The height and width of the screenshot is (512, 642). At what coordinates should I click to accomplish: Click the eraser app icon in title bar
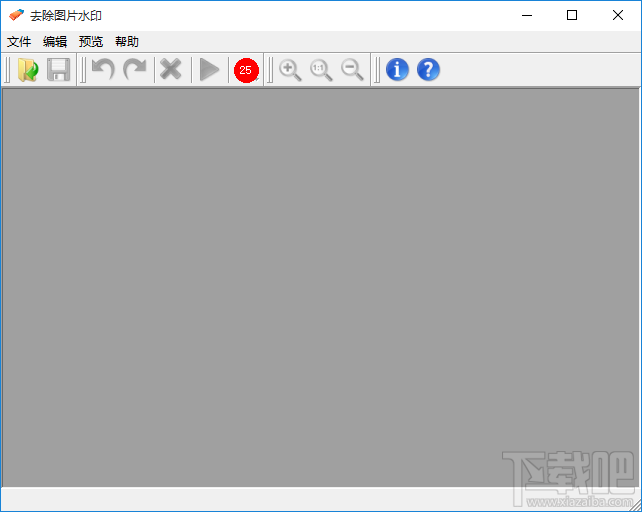tap(16, 15)
